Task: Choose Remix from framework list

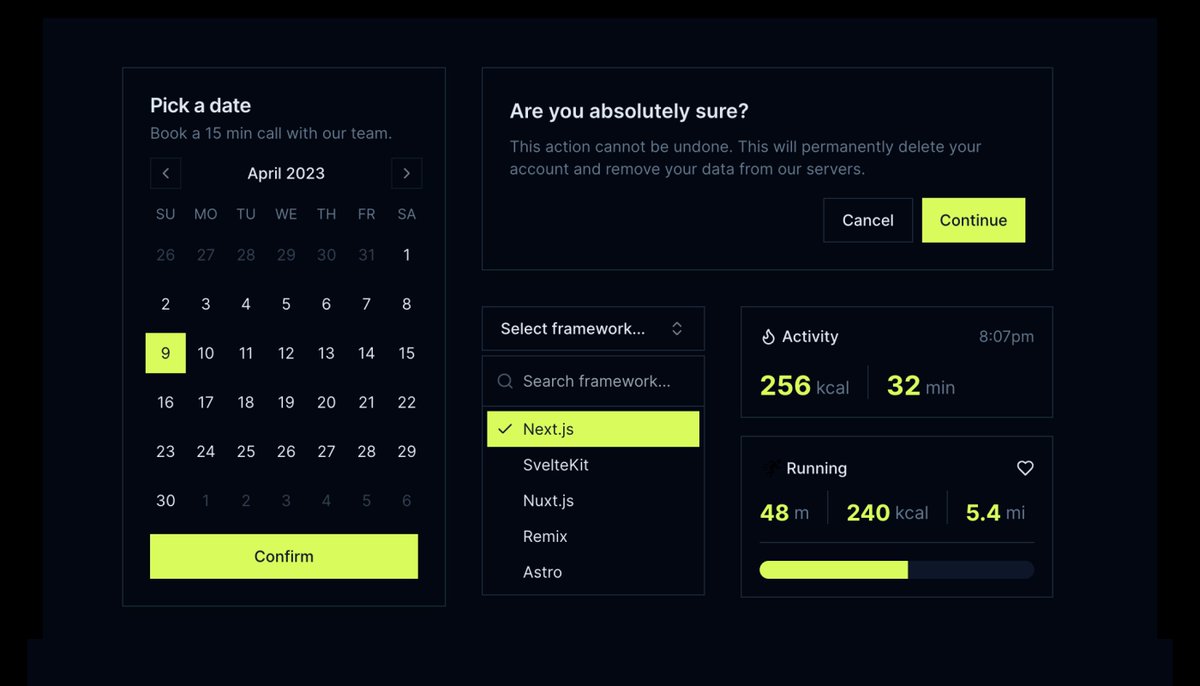Action: tap(593, 537)
